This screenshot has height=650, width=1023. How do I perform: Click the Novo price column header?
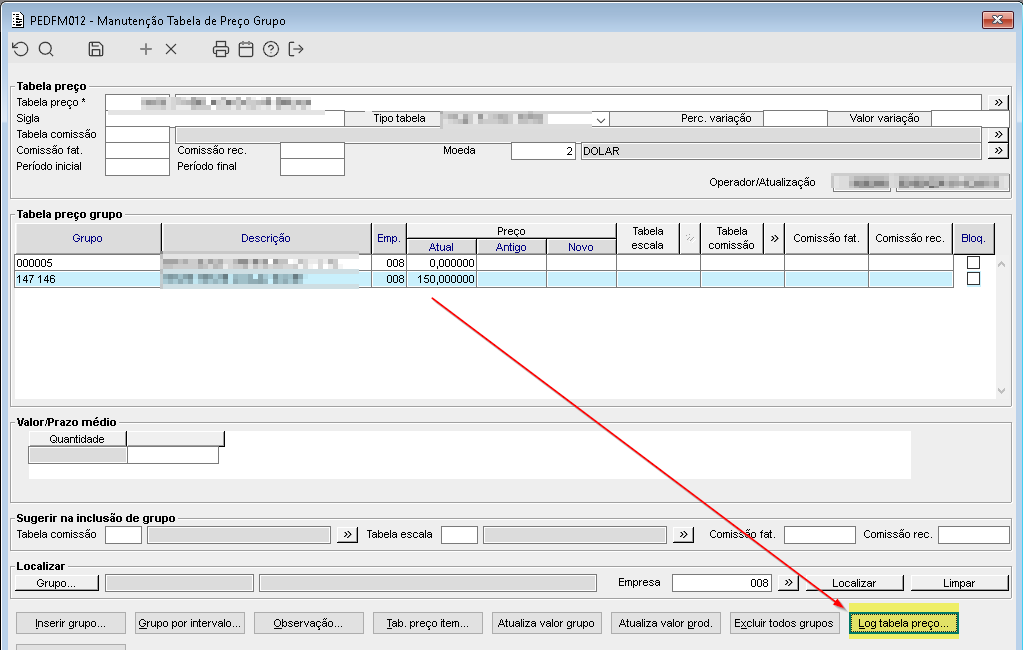581,247
